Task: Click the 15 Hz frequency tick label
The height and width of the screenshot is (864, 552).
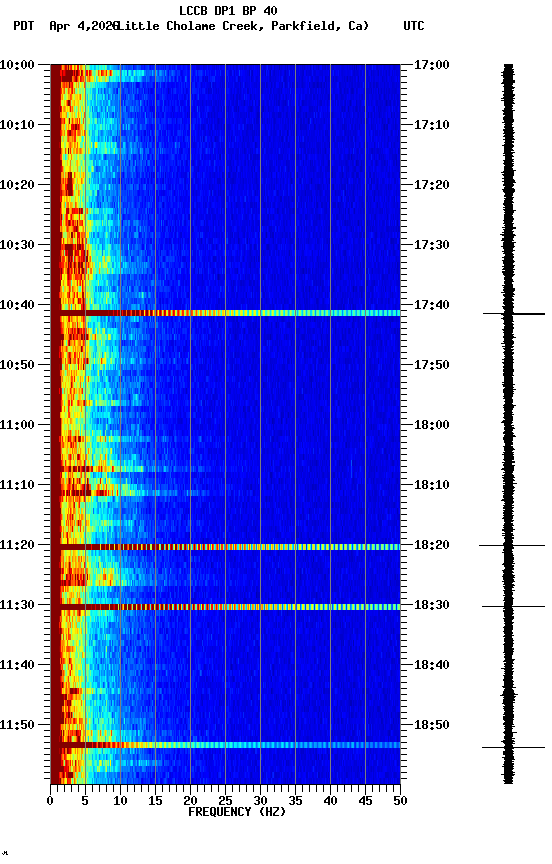Action: pos(155,801)
